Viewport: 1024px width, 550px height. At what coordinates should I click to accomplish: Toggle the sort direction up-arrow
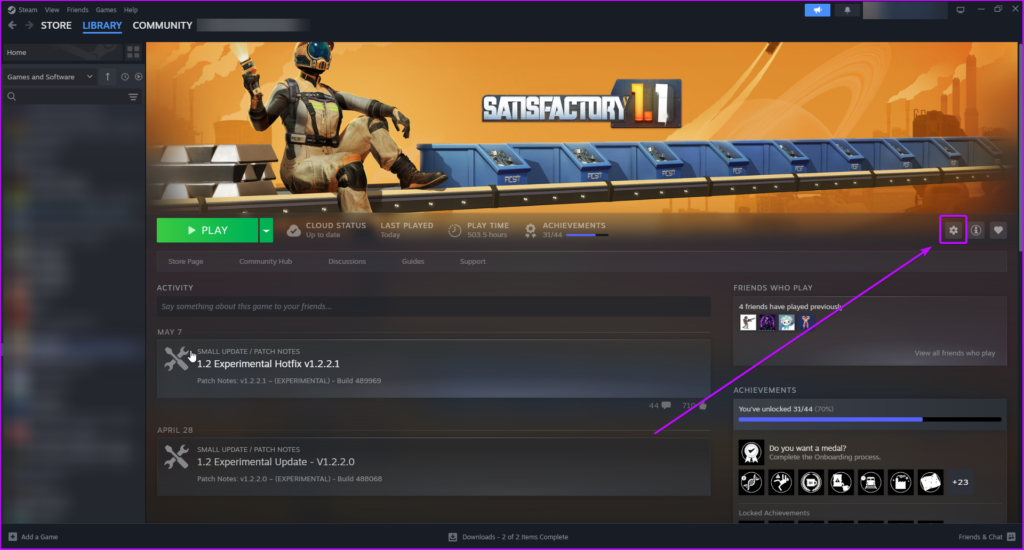108,76
